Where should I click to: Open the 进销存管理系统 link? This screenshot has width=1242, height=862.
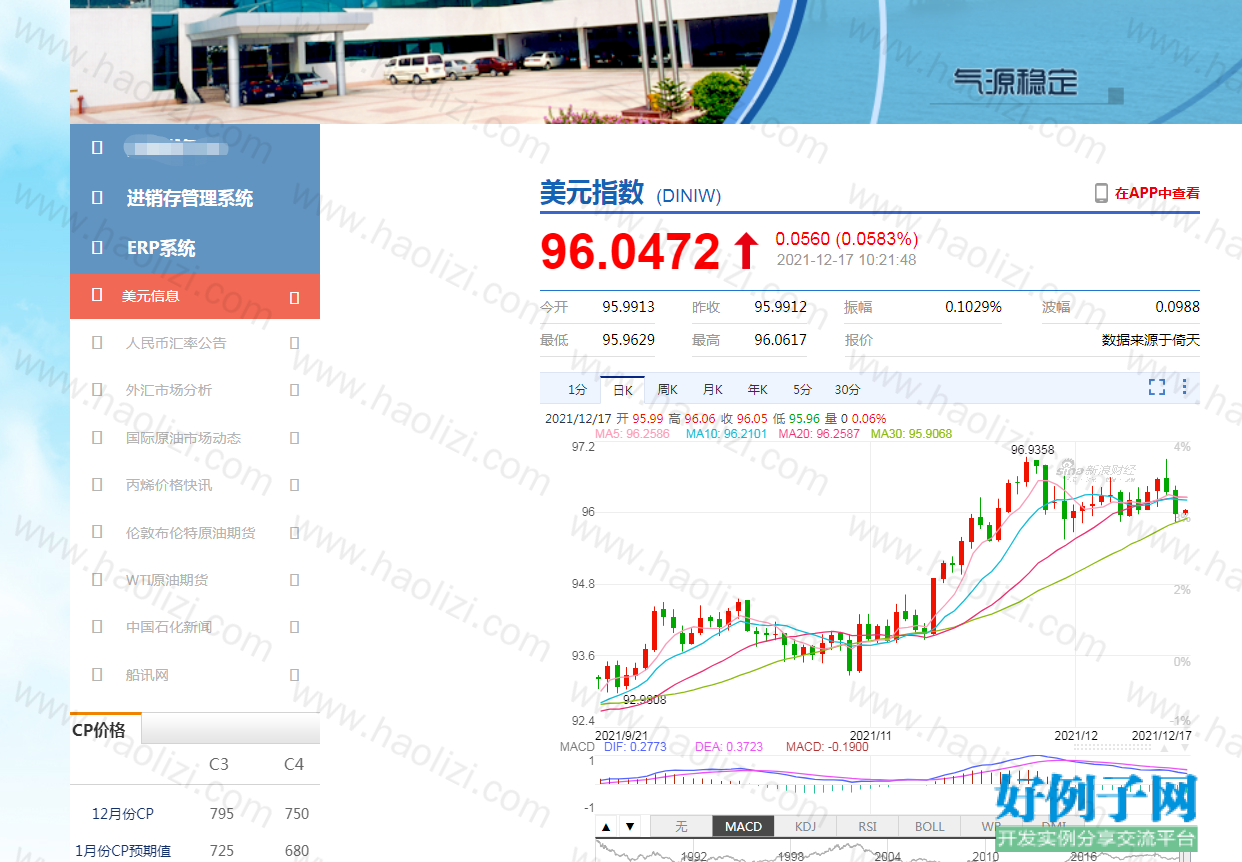pos(190,198)
